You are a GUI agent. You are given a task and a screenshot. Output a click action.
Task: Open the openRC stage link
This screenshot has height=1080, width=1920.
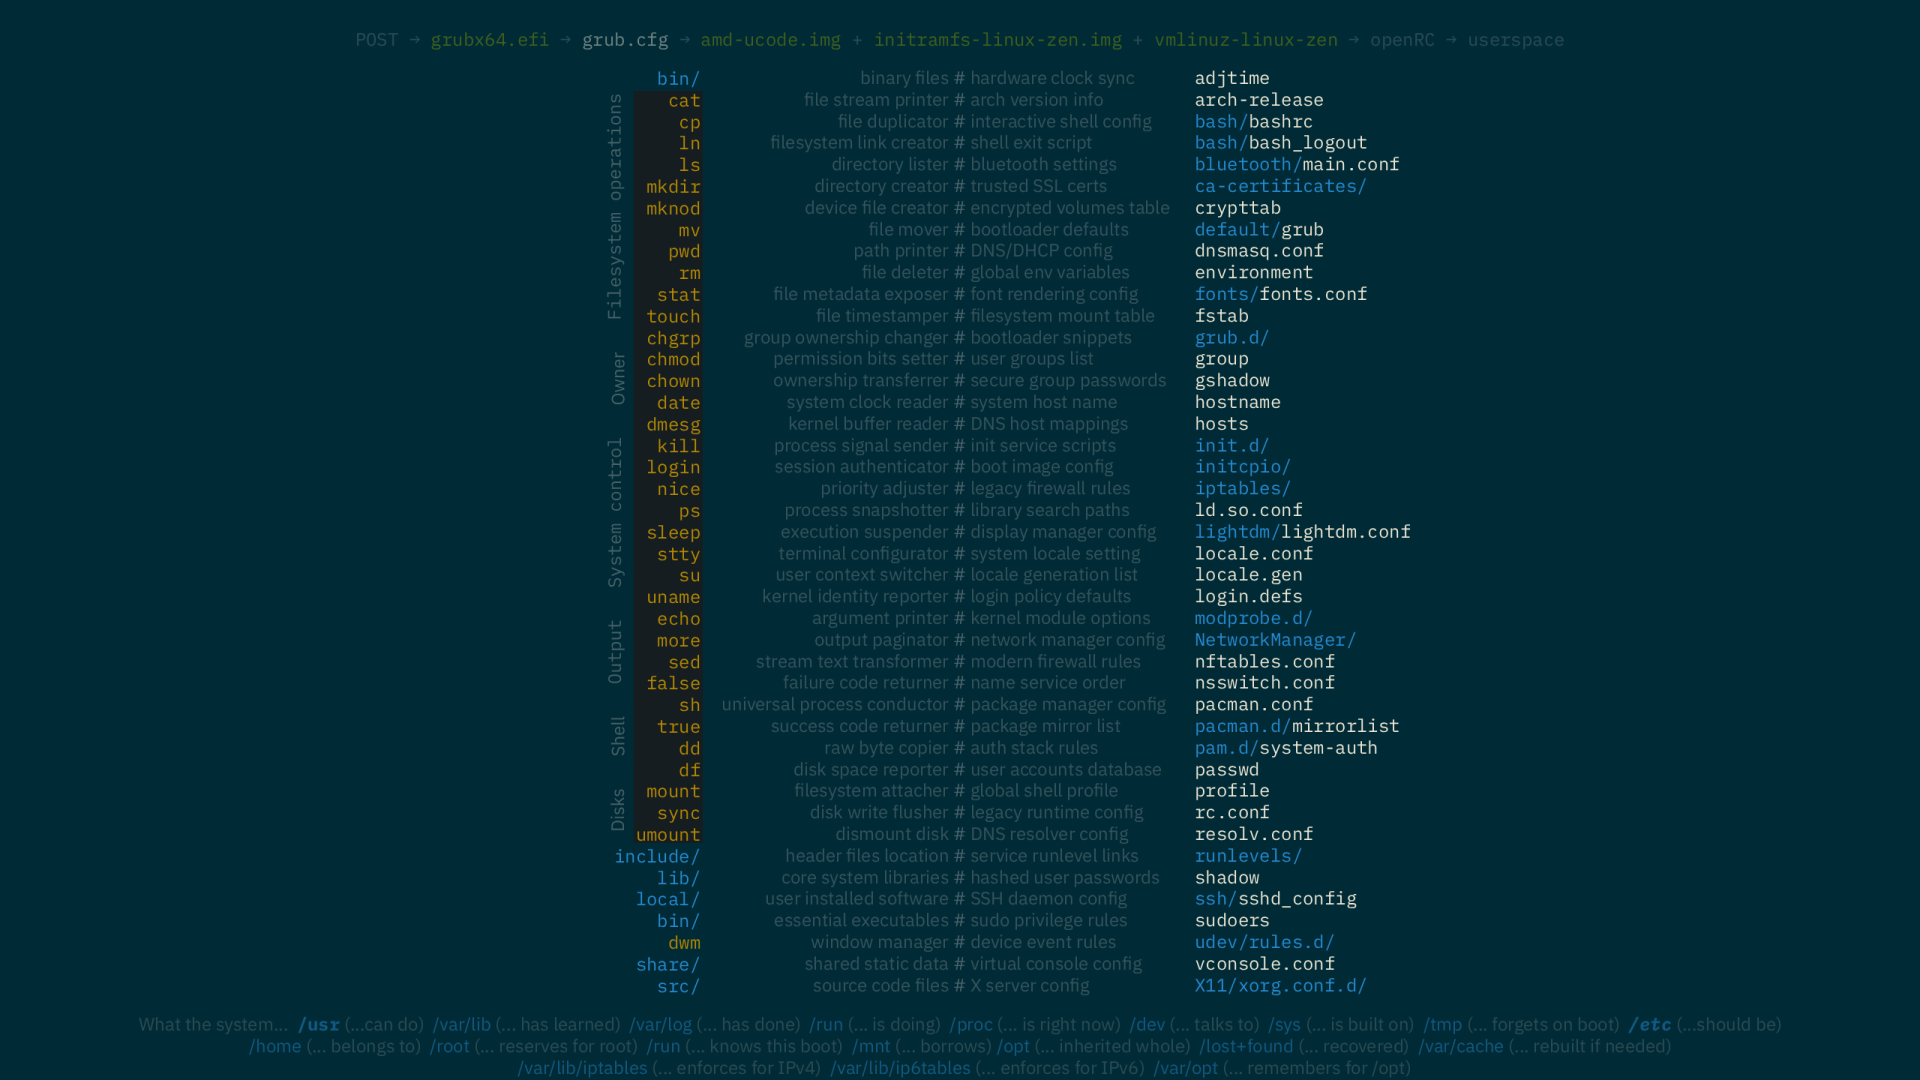click(1403, 40)
